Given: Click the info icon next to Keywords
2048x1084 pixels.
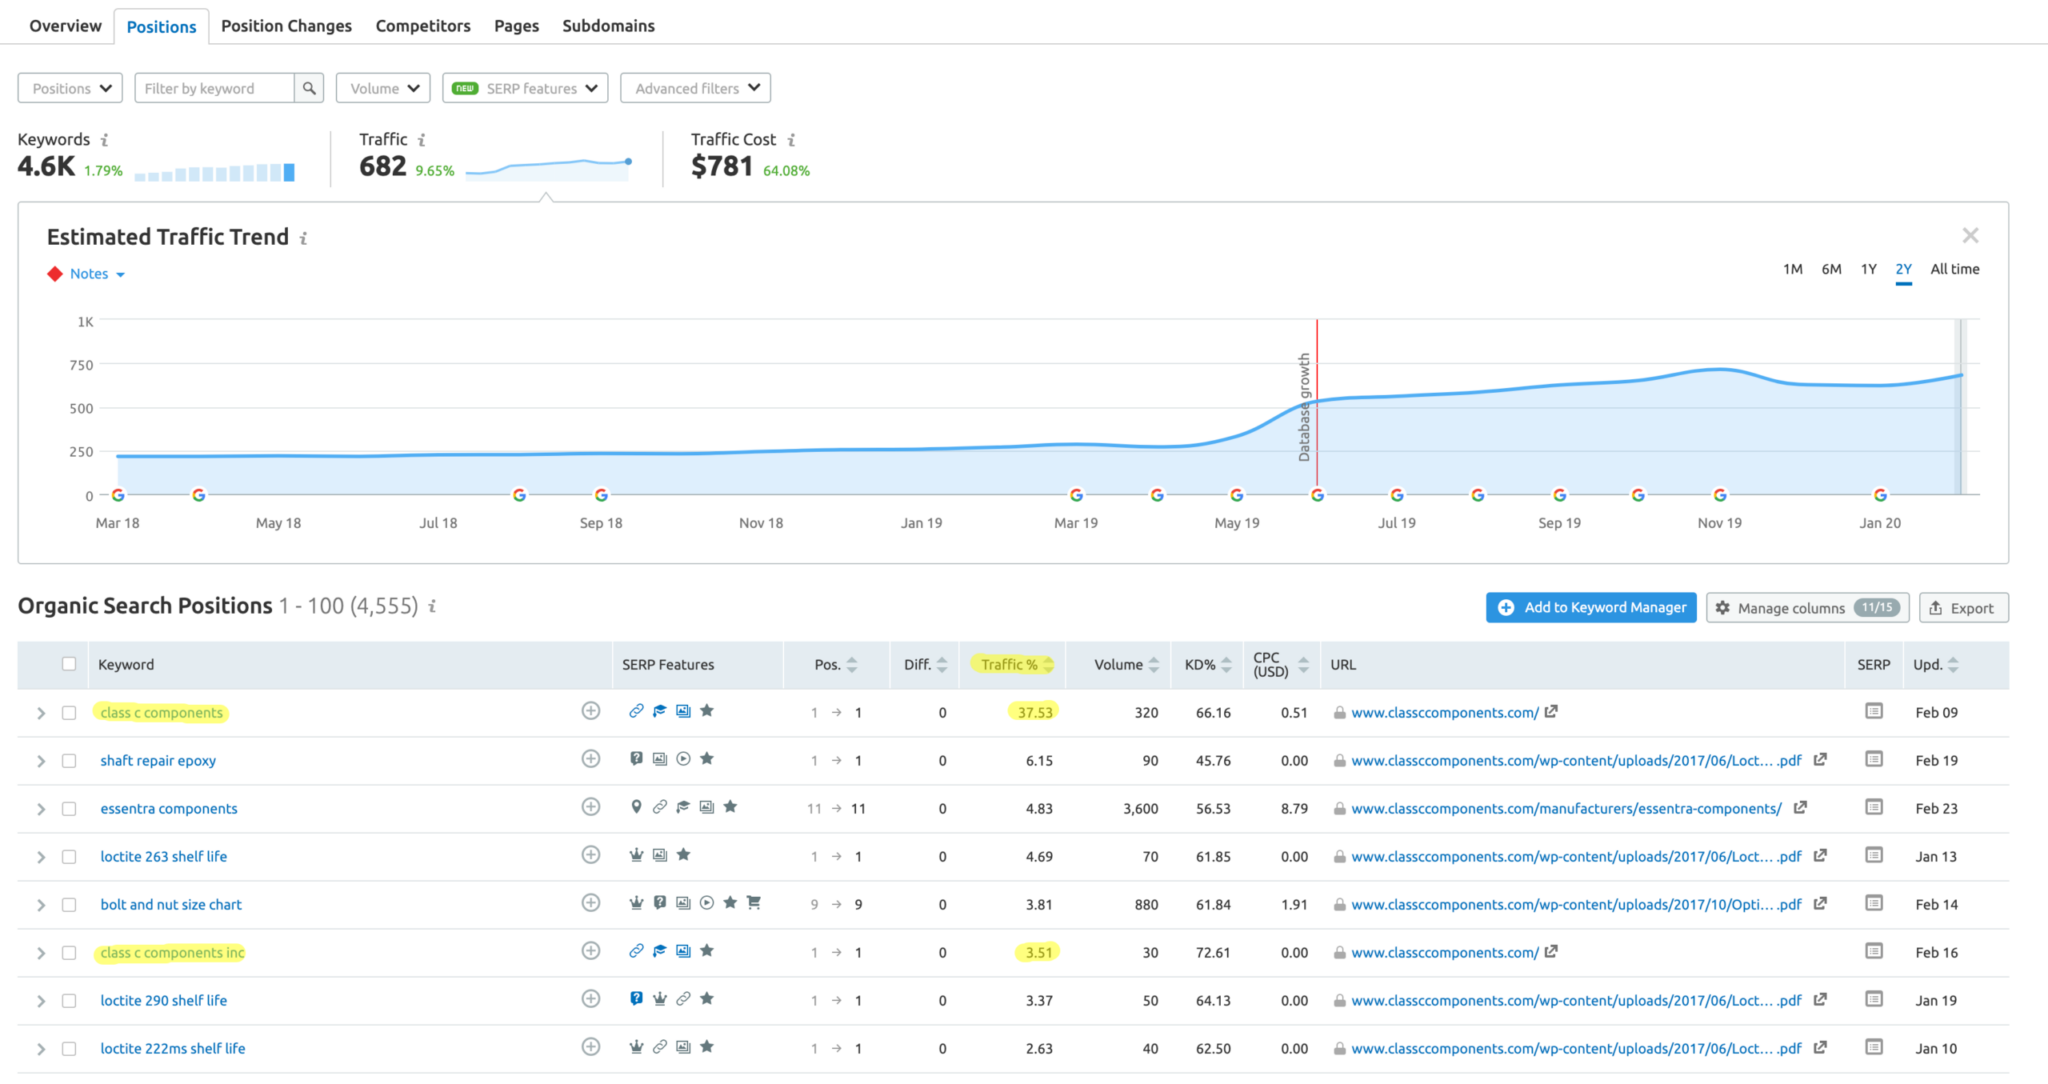Looking at the screenshot, I should pos(104,140).
